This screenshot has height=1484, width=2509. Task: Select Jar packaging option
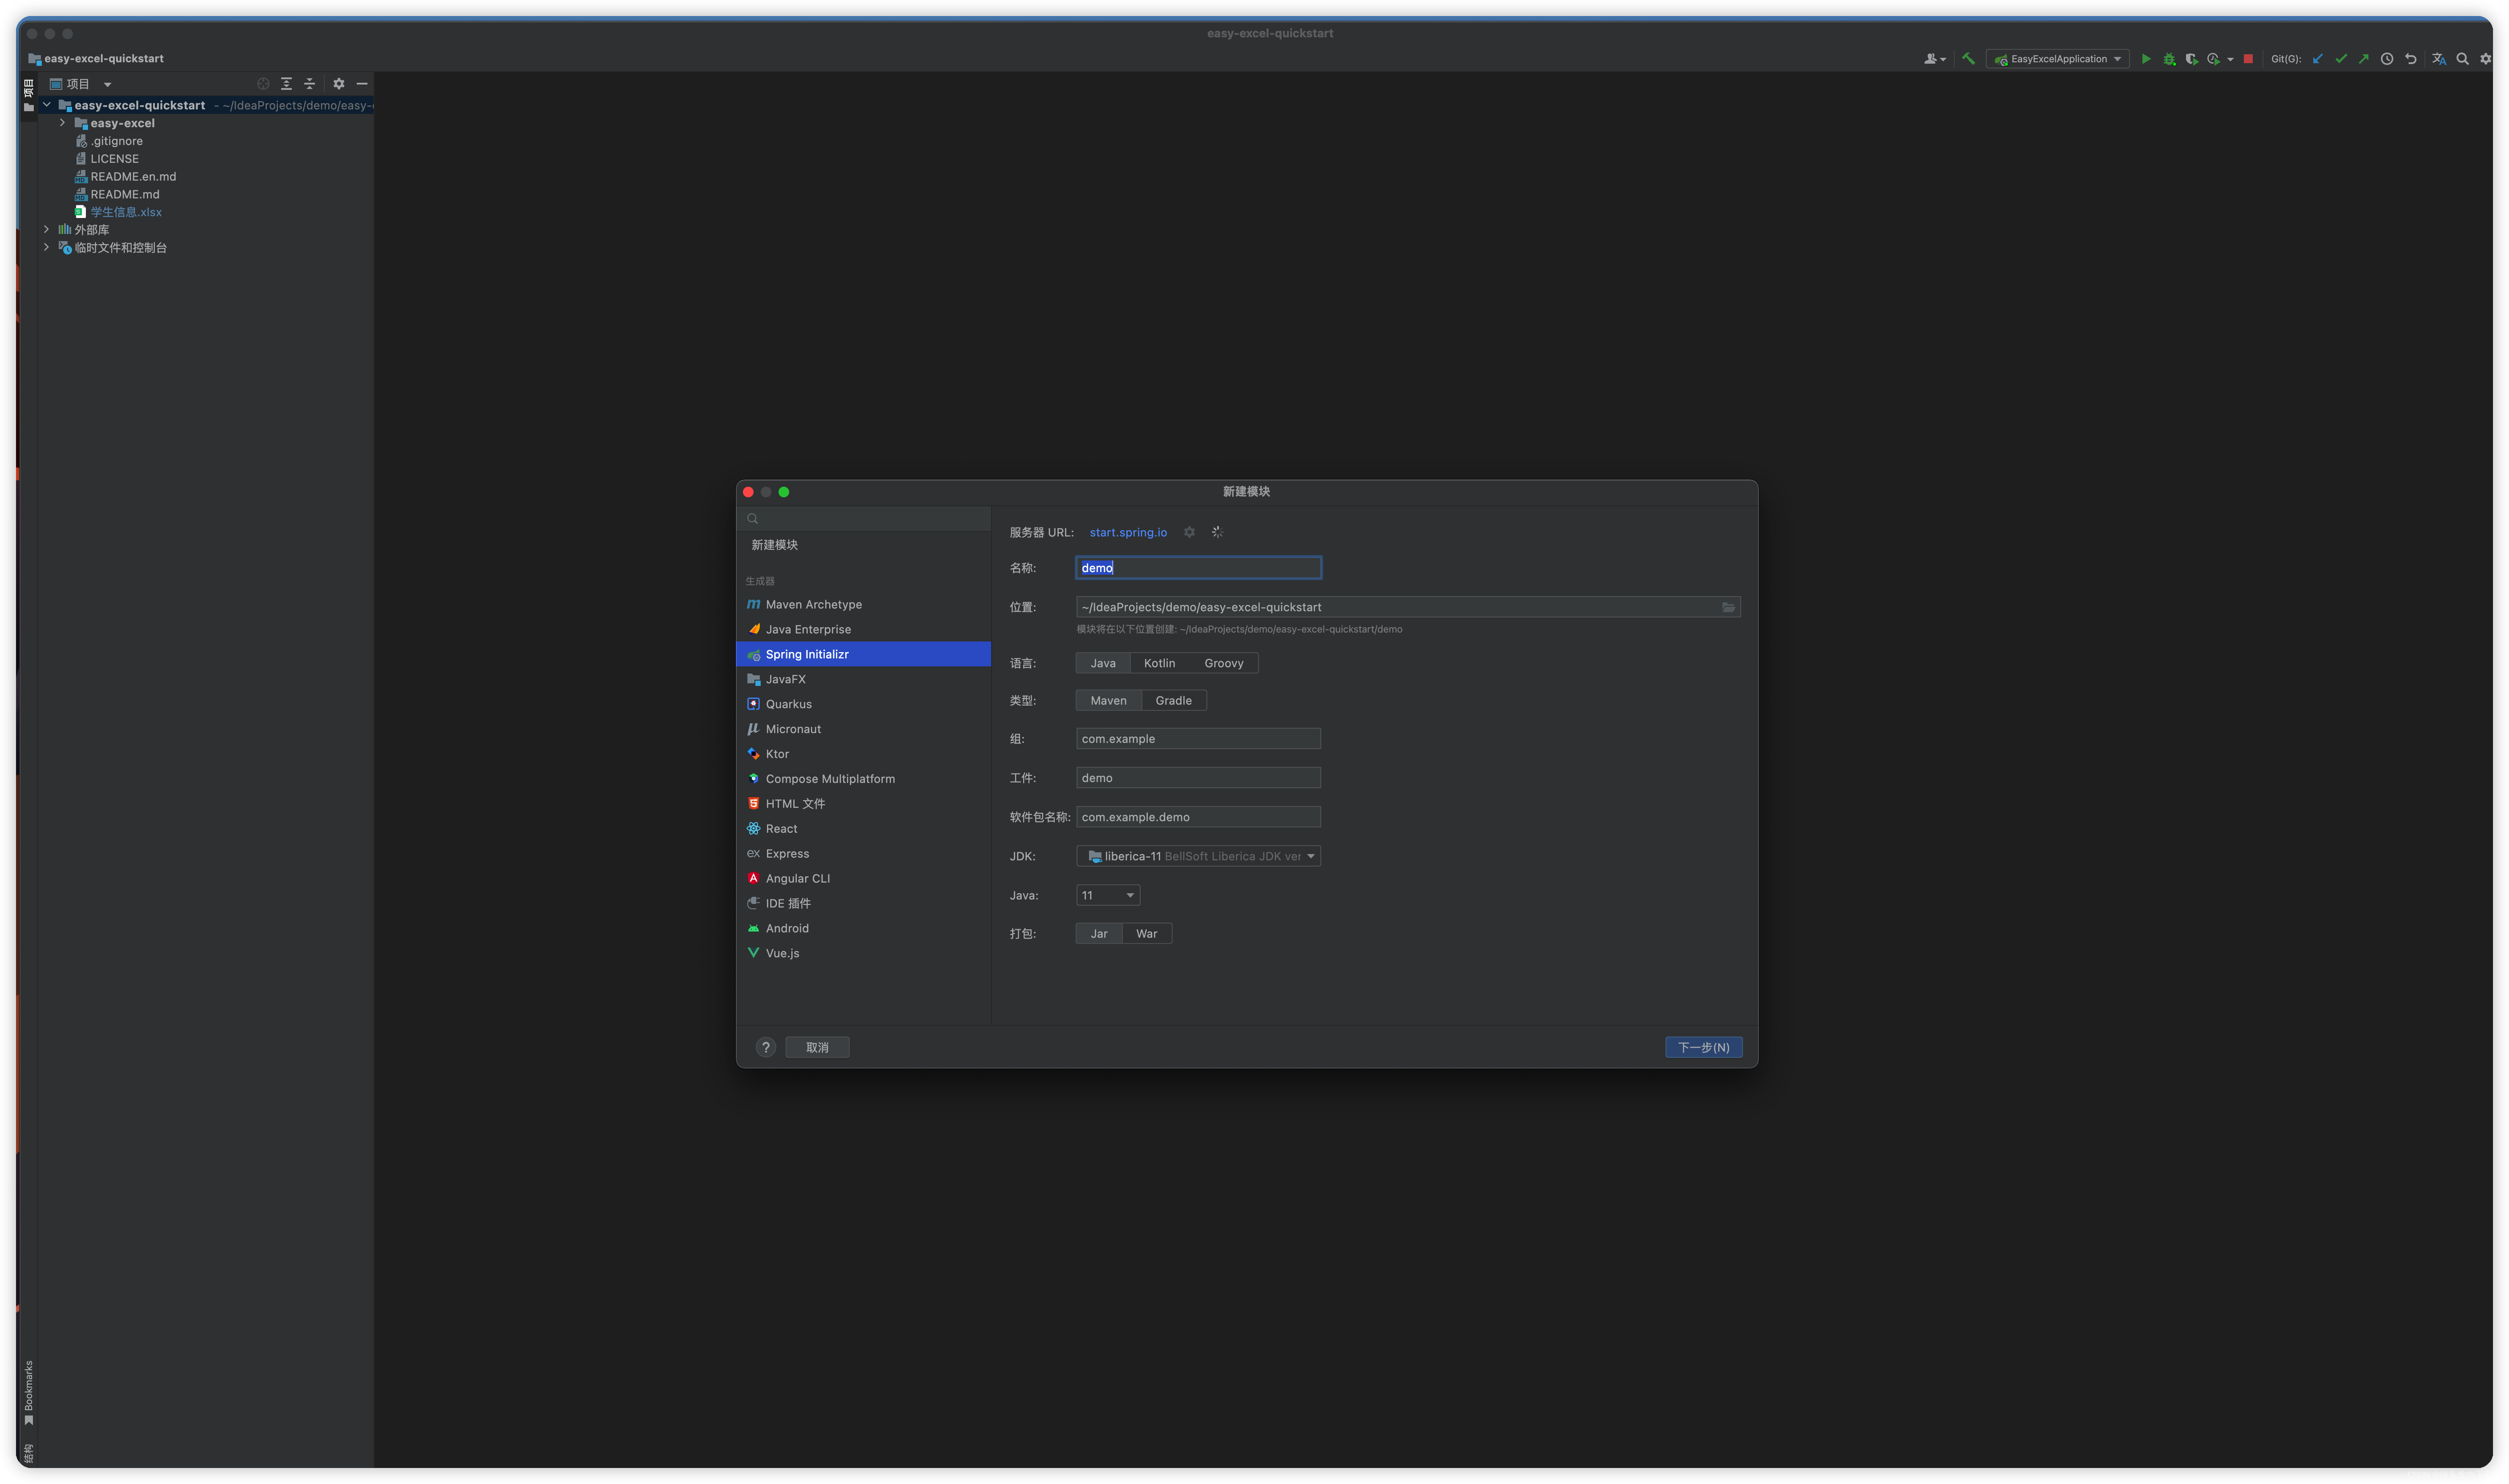[x=1098, y=933]
